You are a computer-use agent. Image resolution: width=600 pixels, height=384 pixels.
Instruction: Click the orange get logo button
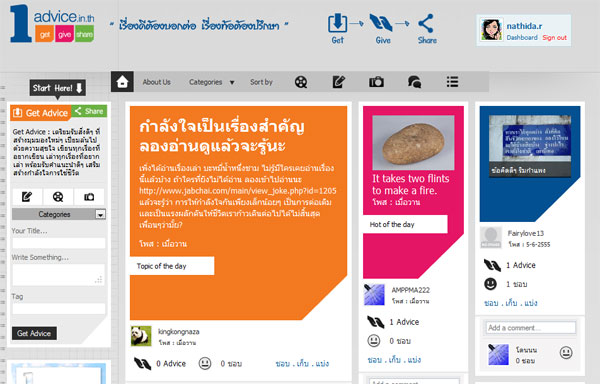tap(44, 34)
